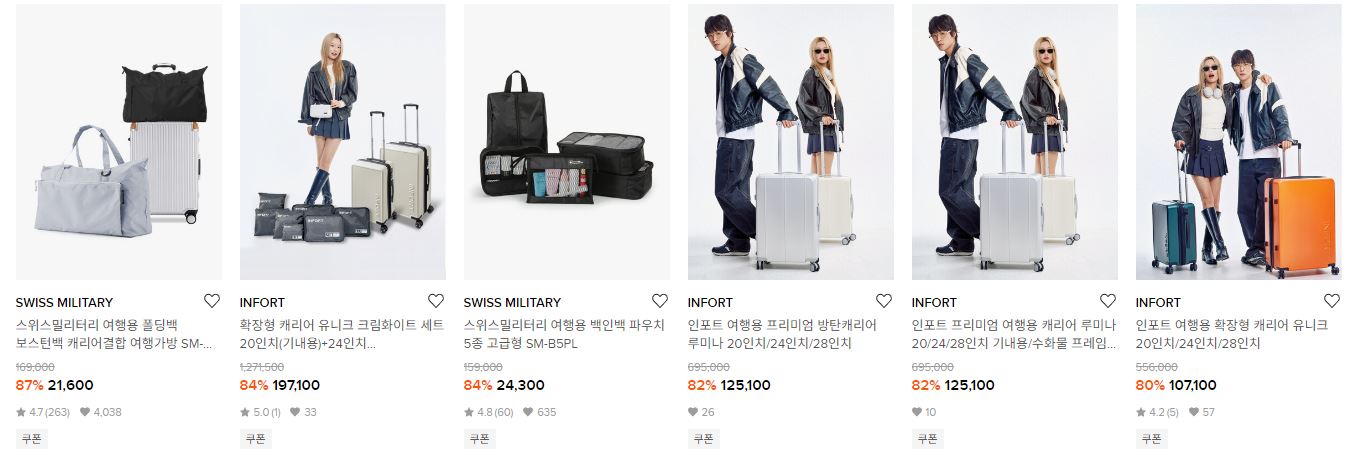The width and height of the screenshot is (1358, 456).
Task: Like the Infort orange expandable carrier
Action: (1332, 301)
